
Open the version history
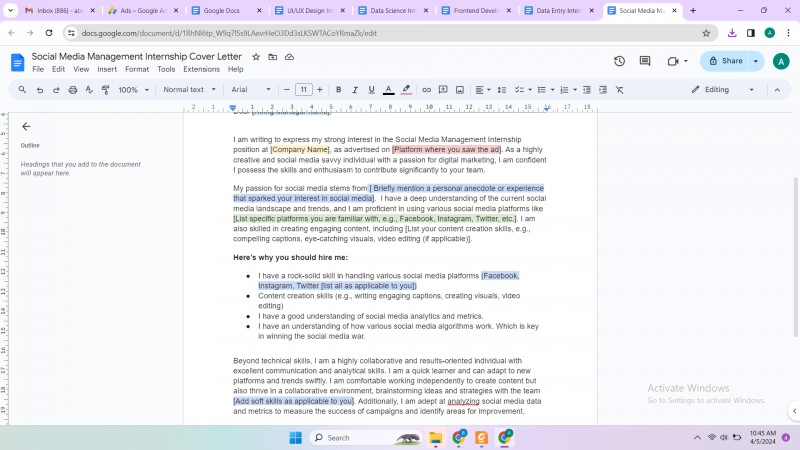619,61
